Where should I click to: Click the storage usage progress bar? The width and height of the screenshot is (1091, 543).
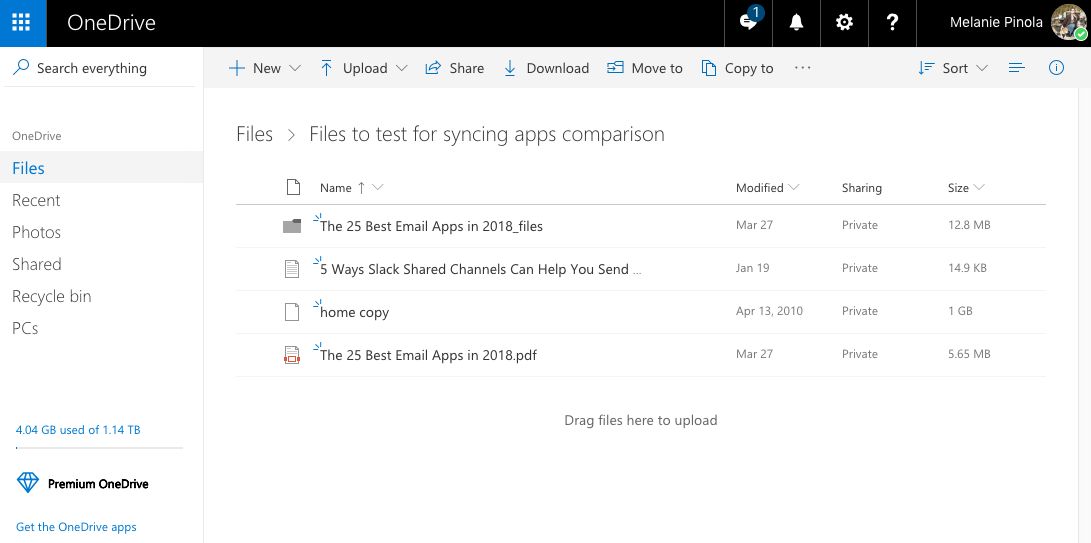click(99, 448)
